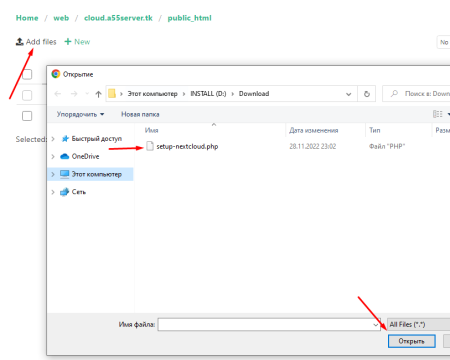The image size is (450, 360).
Task: Expand OneDrive tree node
Action: click(x=53, y=156)
